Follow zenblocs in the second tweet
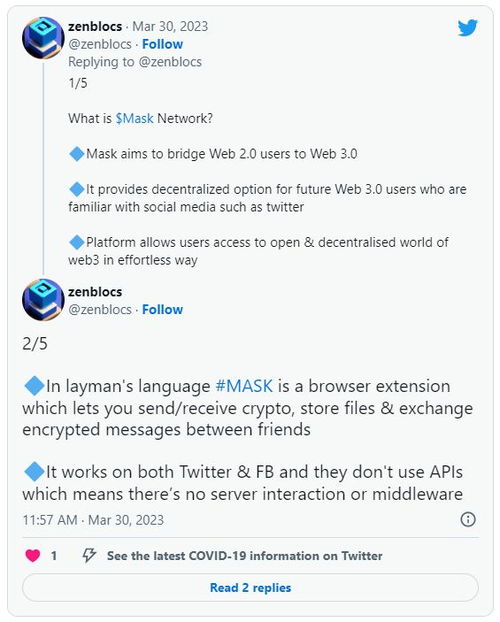This screenshot has width=500, height=622. point(162,309)
